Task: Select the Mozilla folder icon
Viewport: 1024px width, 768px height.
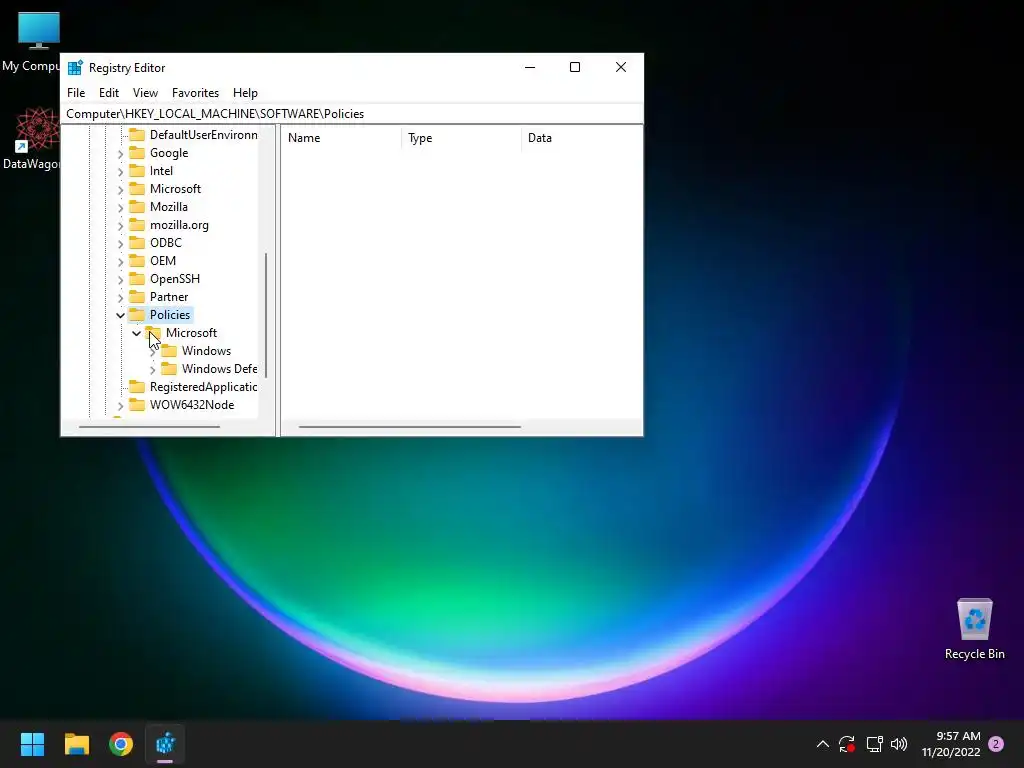Action: click(x=136, y=206)
